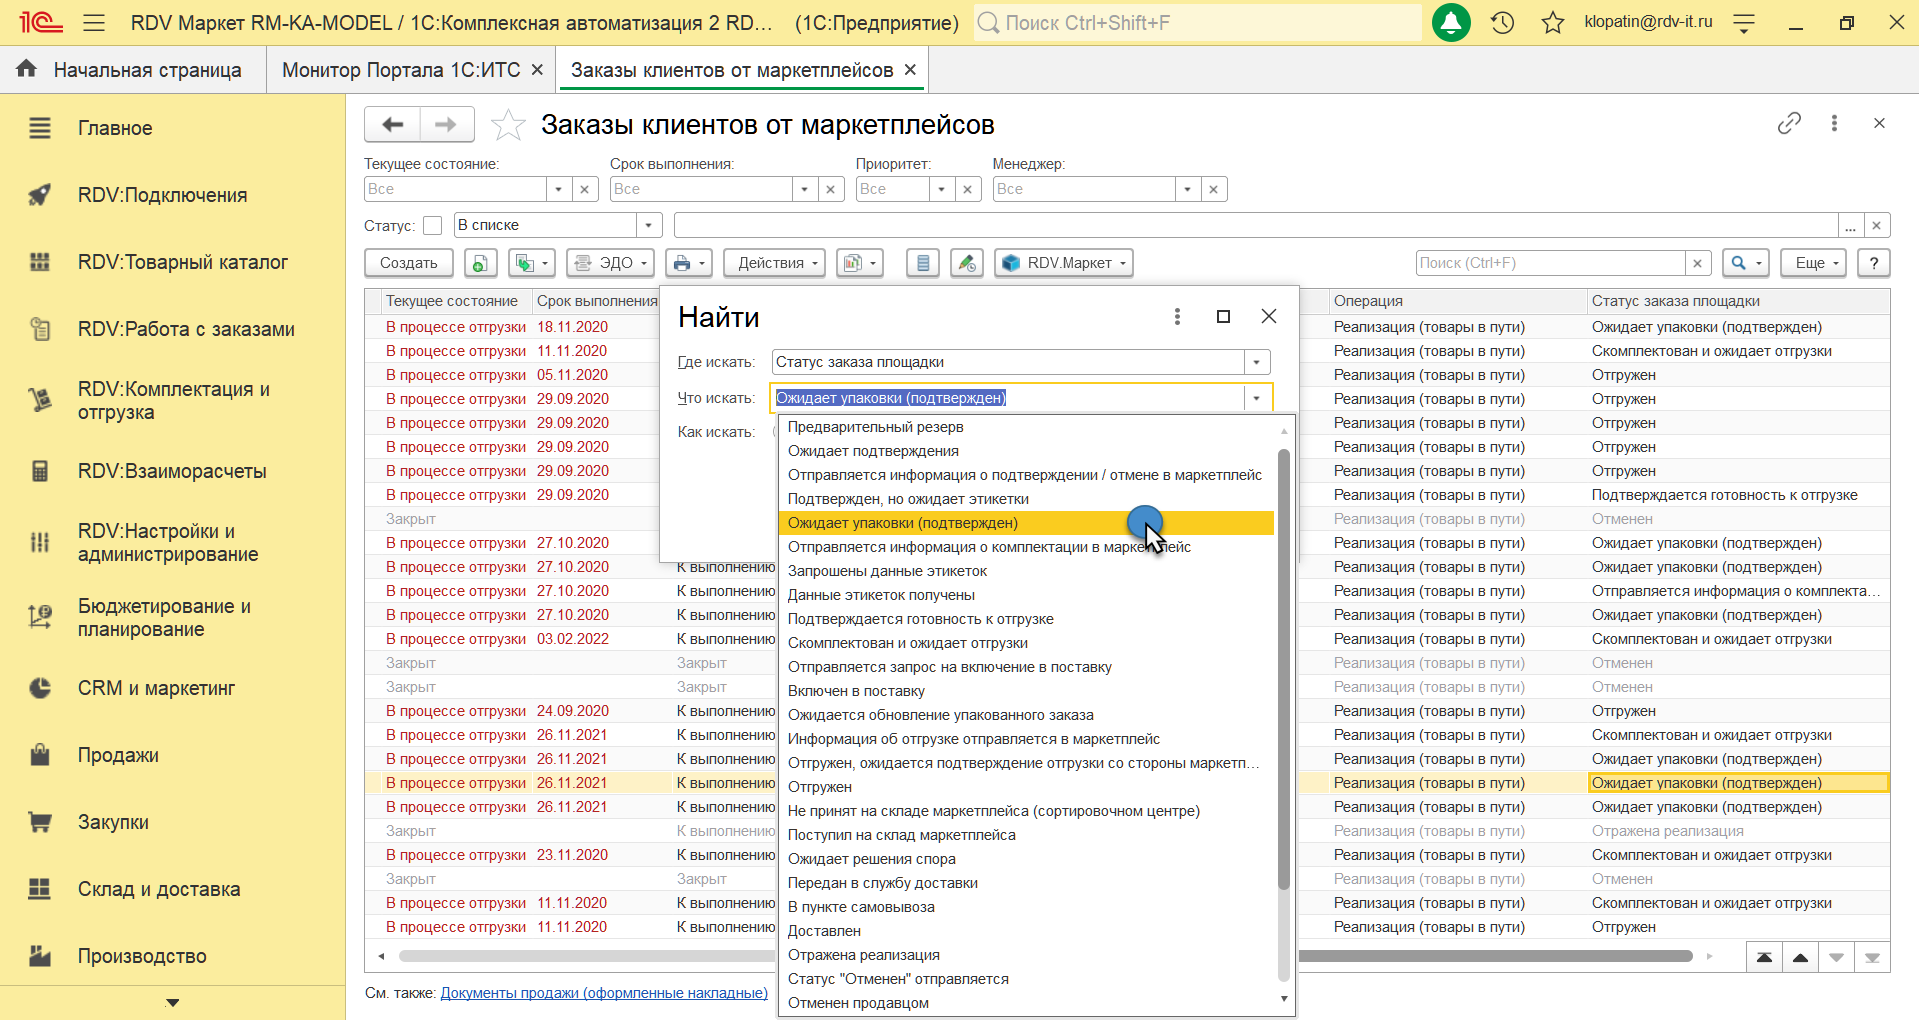The image size is (1919, 1020).
Task: Expand the Действия dropdown button
Action: click(x=773, y=263)
